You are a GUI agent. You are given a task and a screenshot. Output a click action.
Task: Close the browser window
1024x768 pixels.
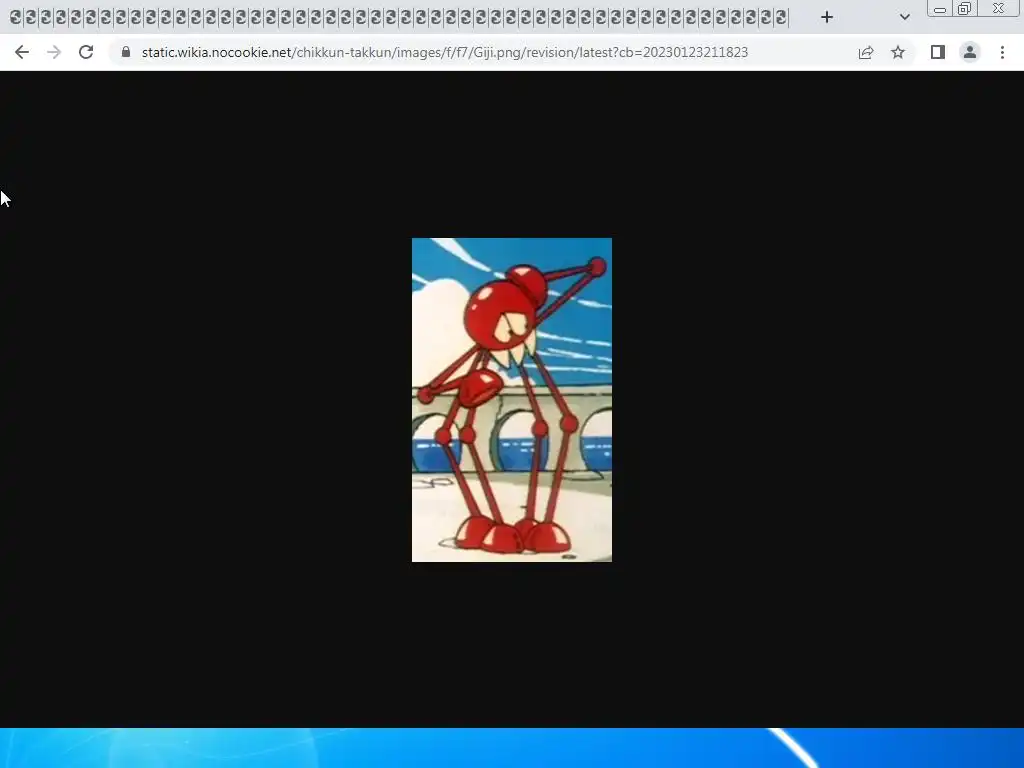coord(998,8)
